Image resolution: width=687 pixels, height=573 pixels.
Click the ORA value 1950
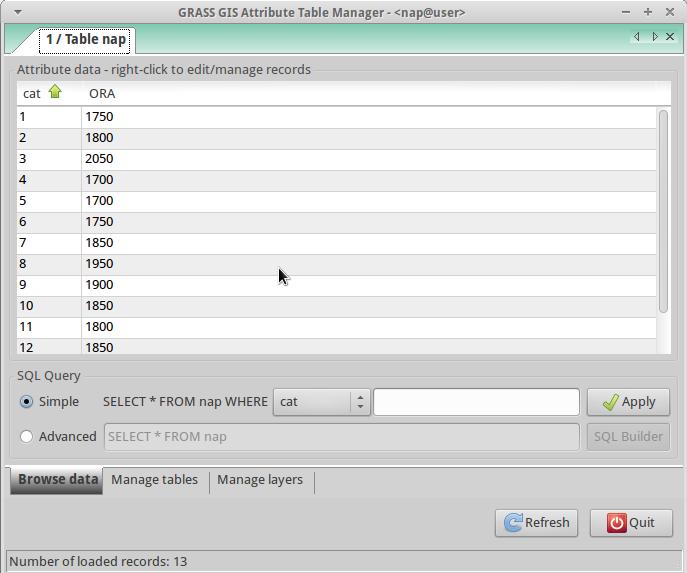point(99,264)
